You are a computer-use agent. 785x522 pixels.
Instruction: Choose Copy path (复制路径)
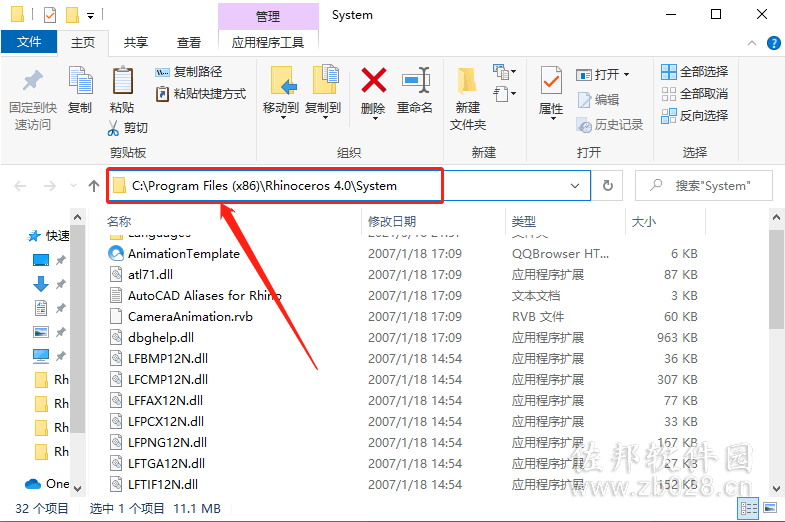(188, 72)
